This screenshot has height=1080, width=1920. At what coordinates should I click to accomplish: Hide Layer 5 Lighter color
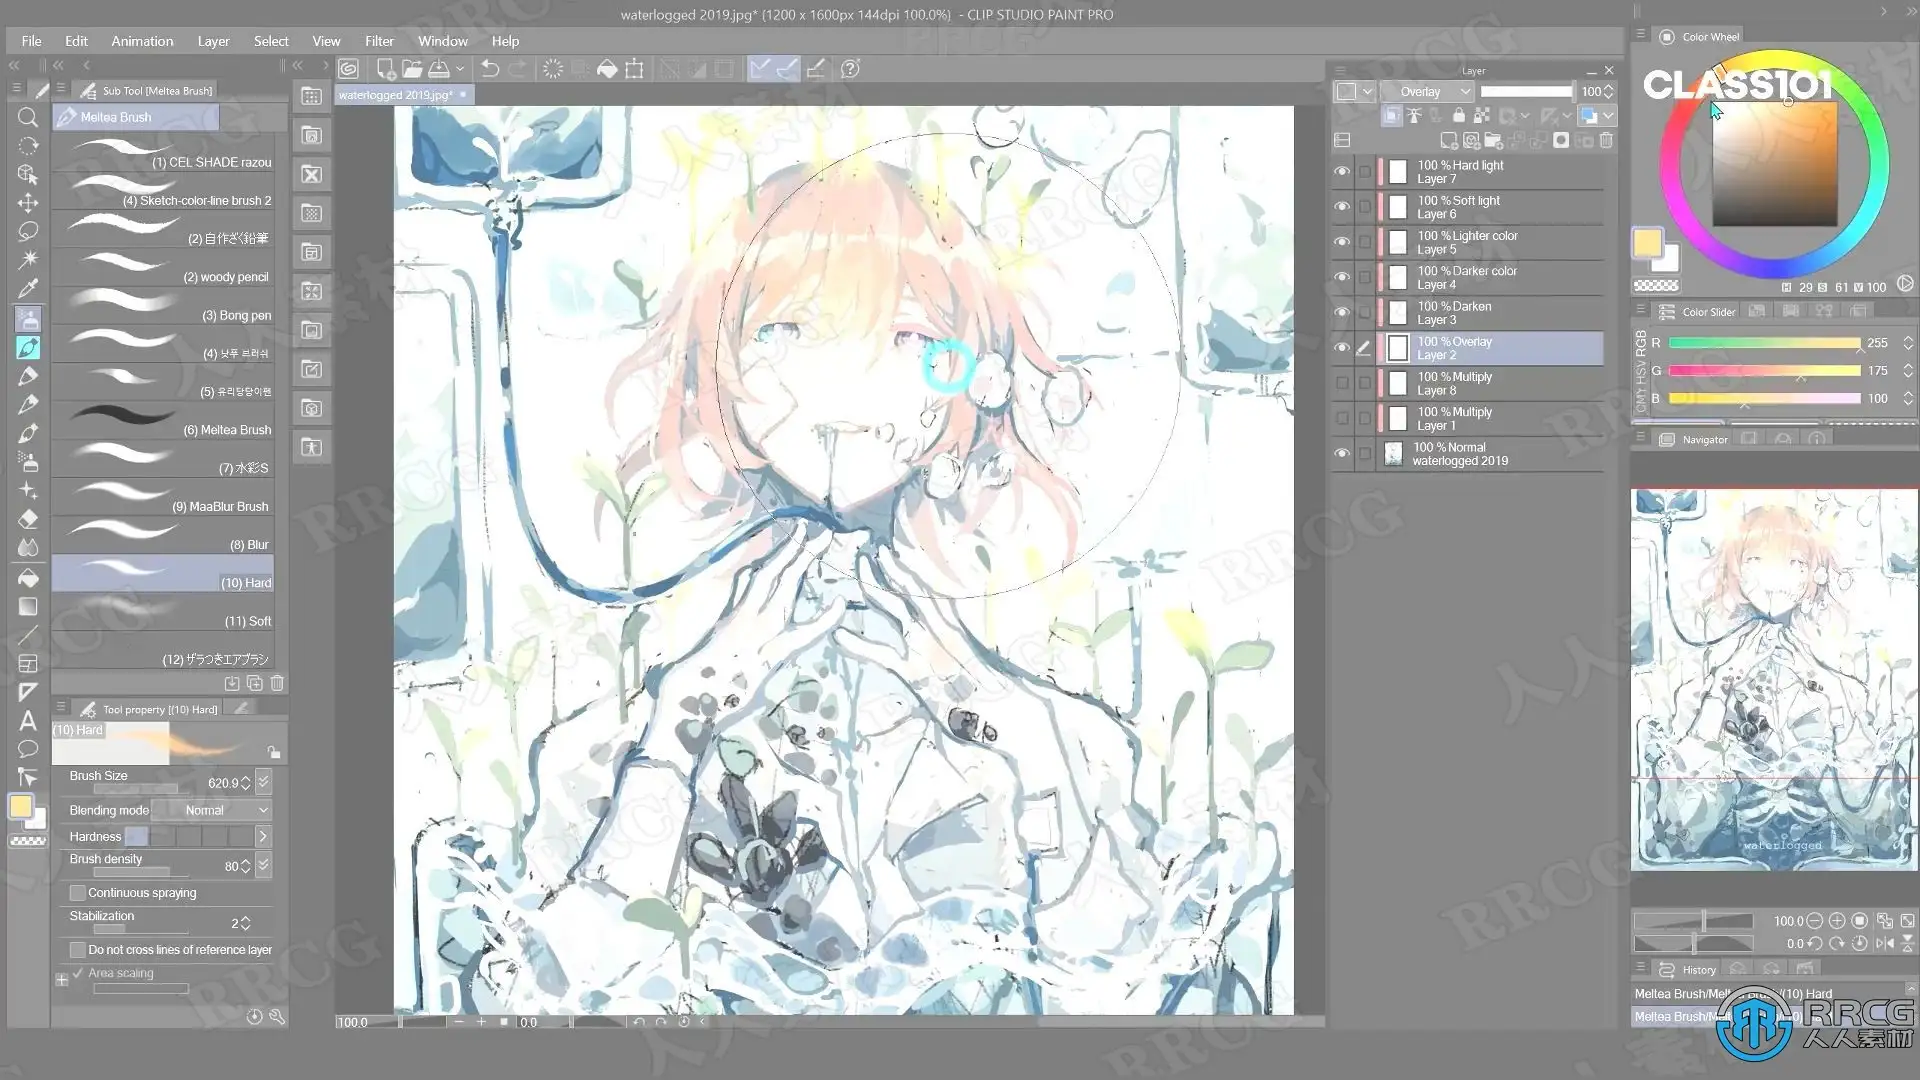click(x=1342, y=242)
